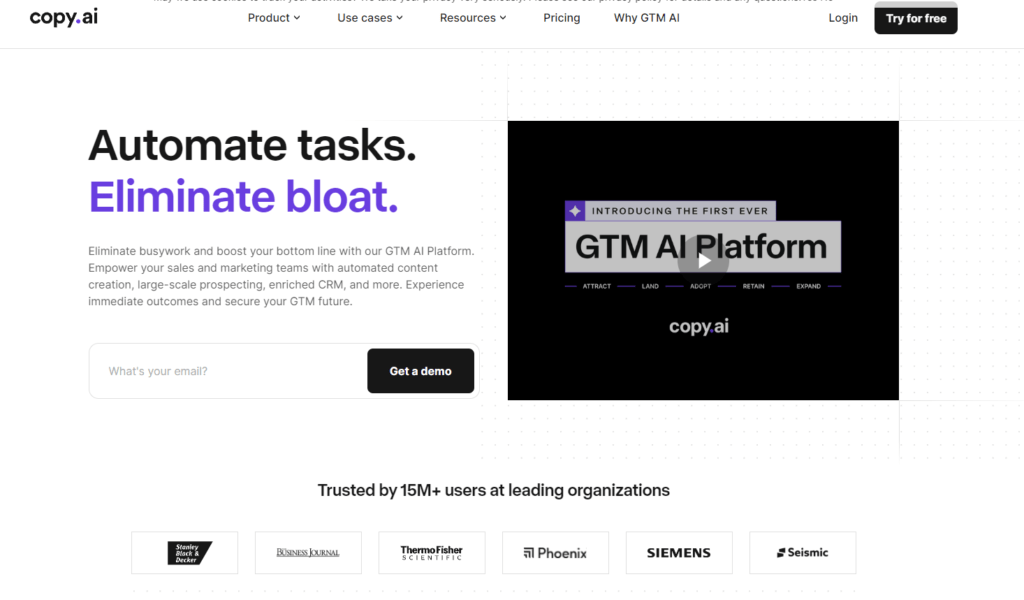Click the purple sparkle icon in video banner
The width and height of the screenshot is (1024, 600).
click(575, 211)
